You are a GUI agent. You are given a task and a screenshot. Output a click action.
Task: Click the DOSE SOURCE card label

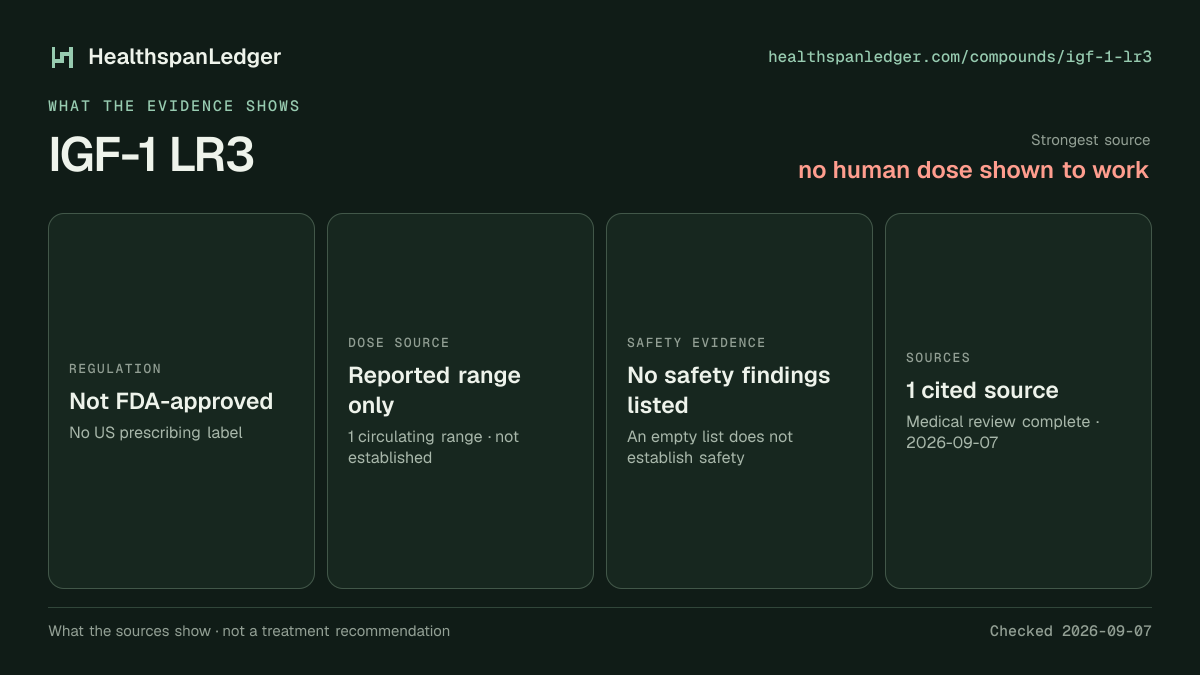[x=399, y=343]
